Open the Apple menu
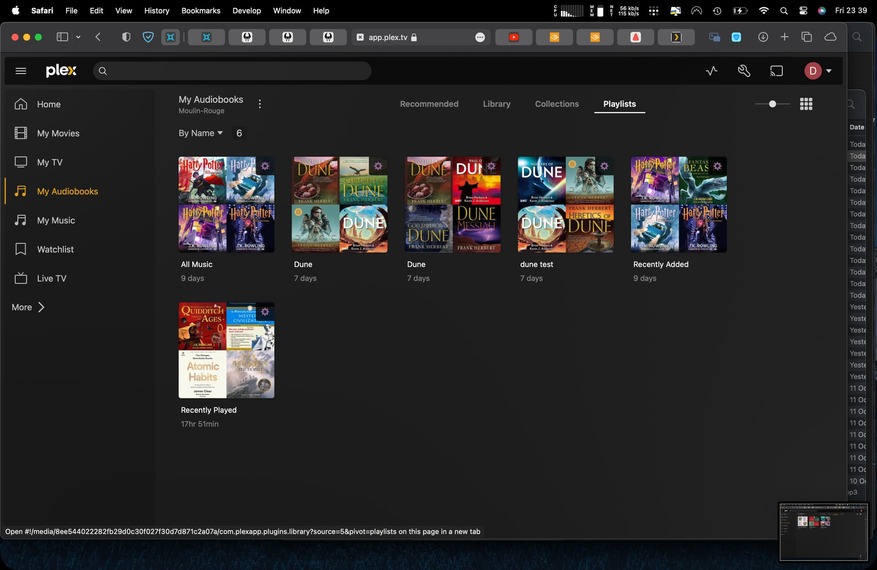877x570 pixels. click(16, 10)
